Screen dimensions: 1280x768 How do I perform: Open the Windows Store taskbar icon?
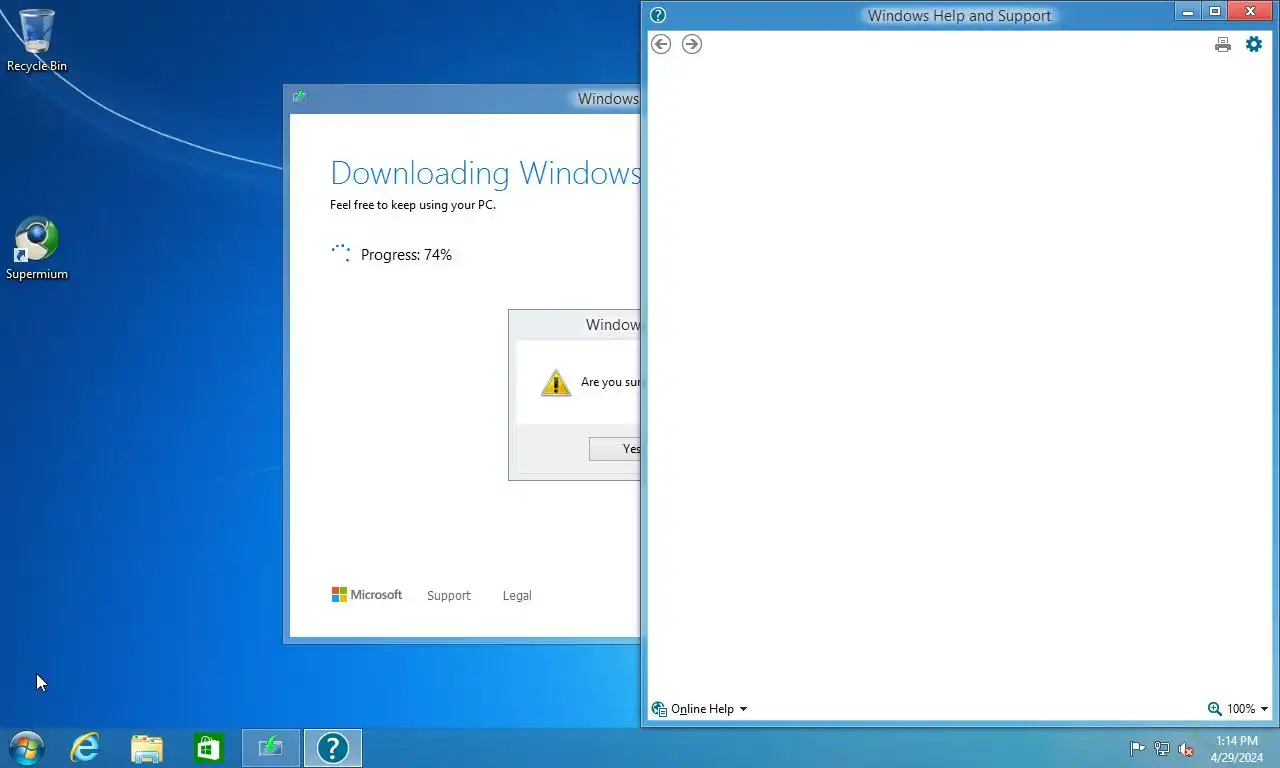(208, 748)
